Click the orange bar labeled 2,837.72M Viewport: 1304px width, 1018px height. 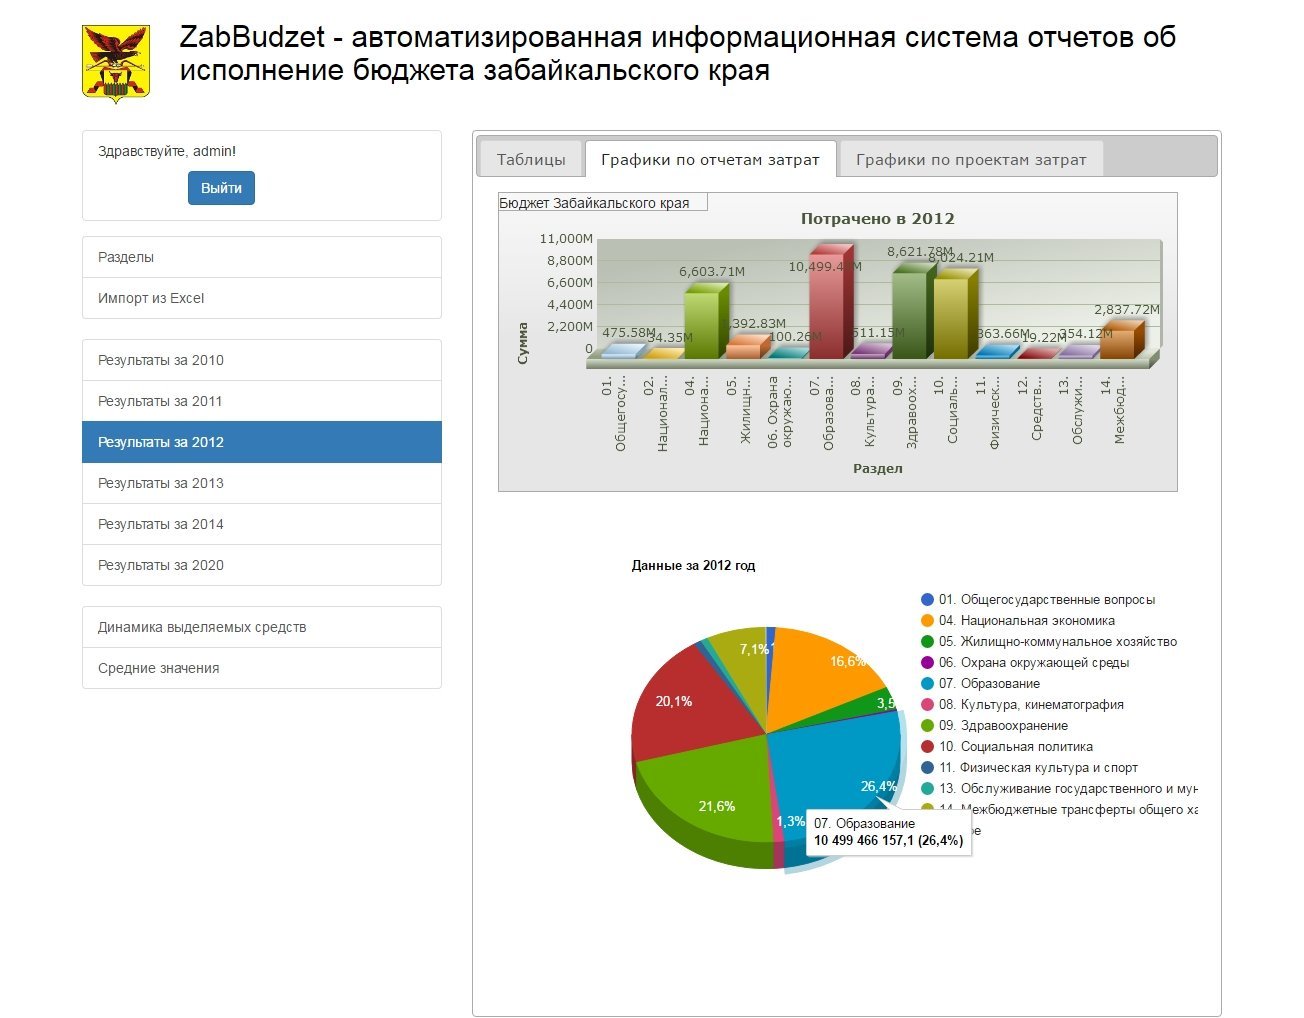click(1121, 341)
